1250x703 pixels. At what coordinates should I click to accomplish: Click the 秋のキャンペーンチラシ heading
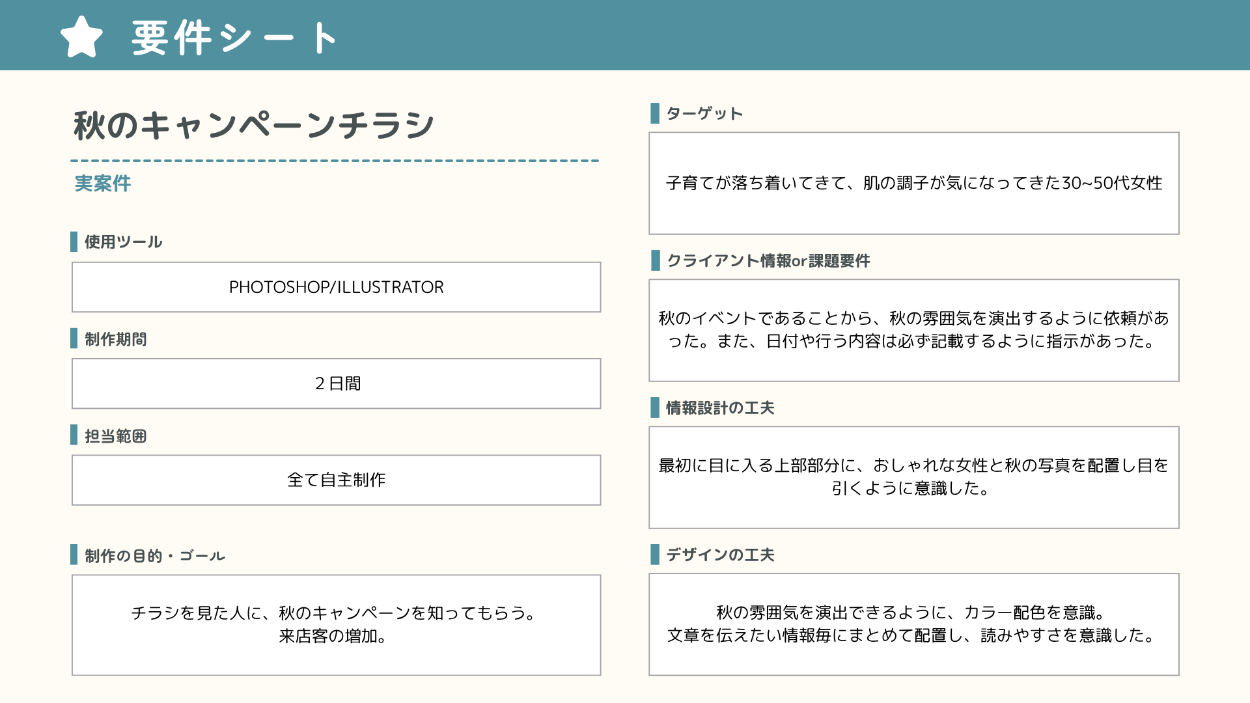pyautogui.click(x=255, y=125)
